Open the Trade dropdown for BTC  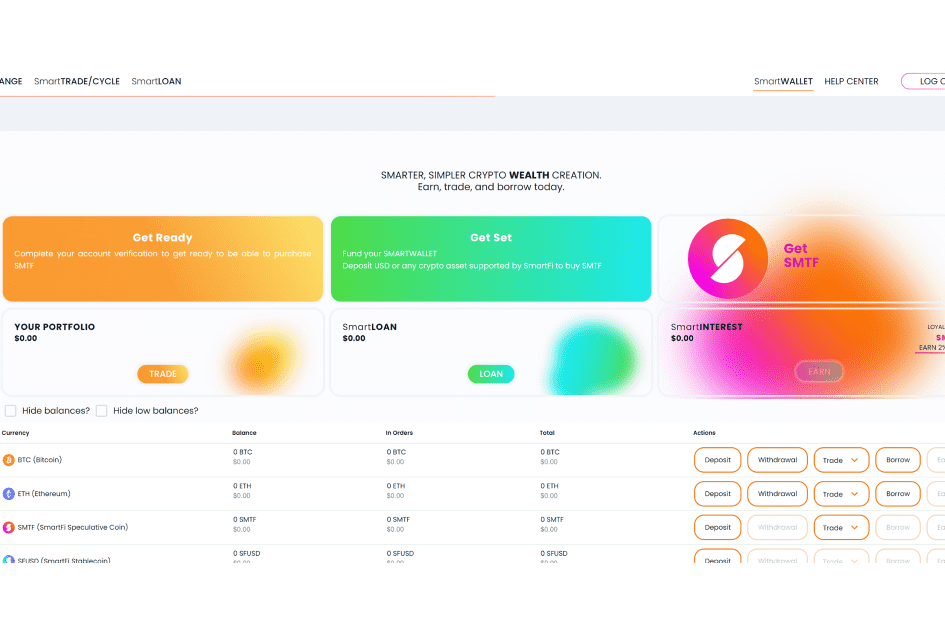(840, 460)
